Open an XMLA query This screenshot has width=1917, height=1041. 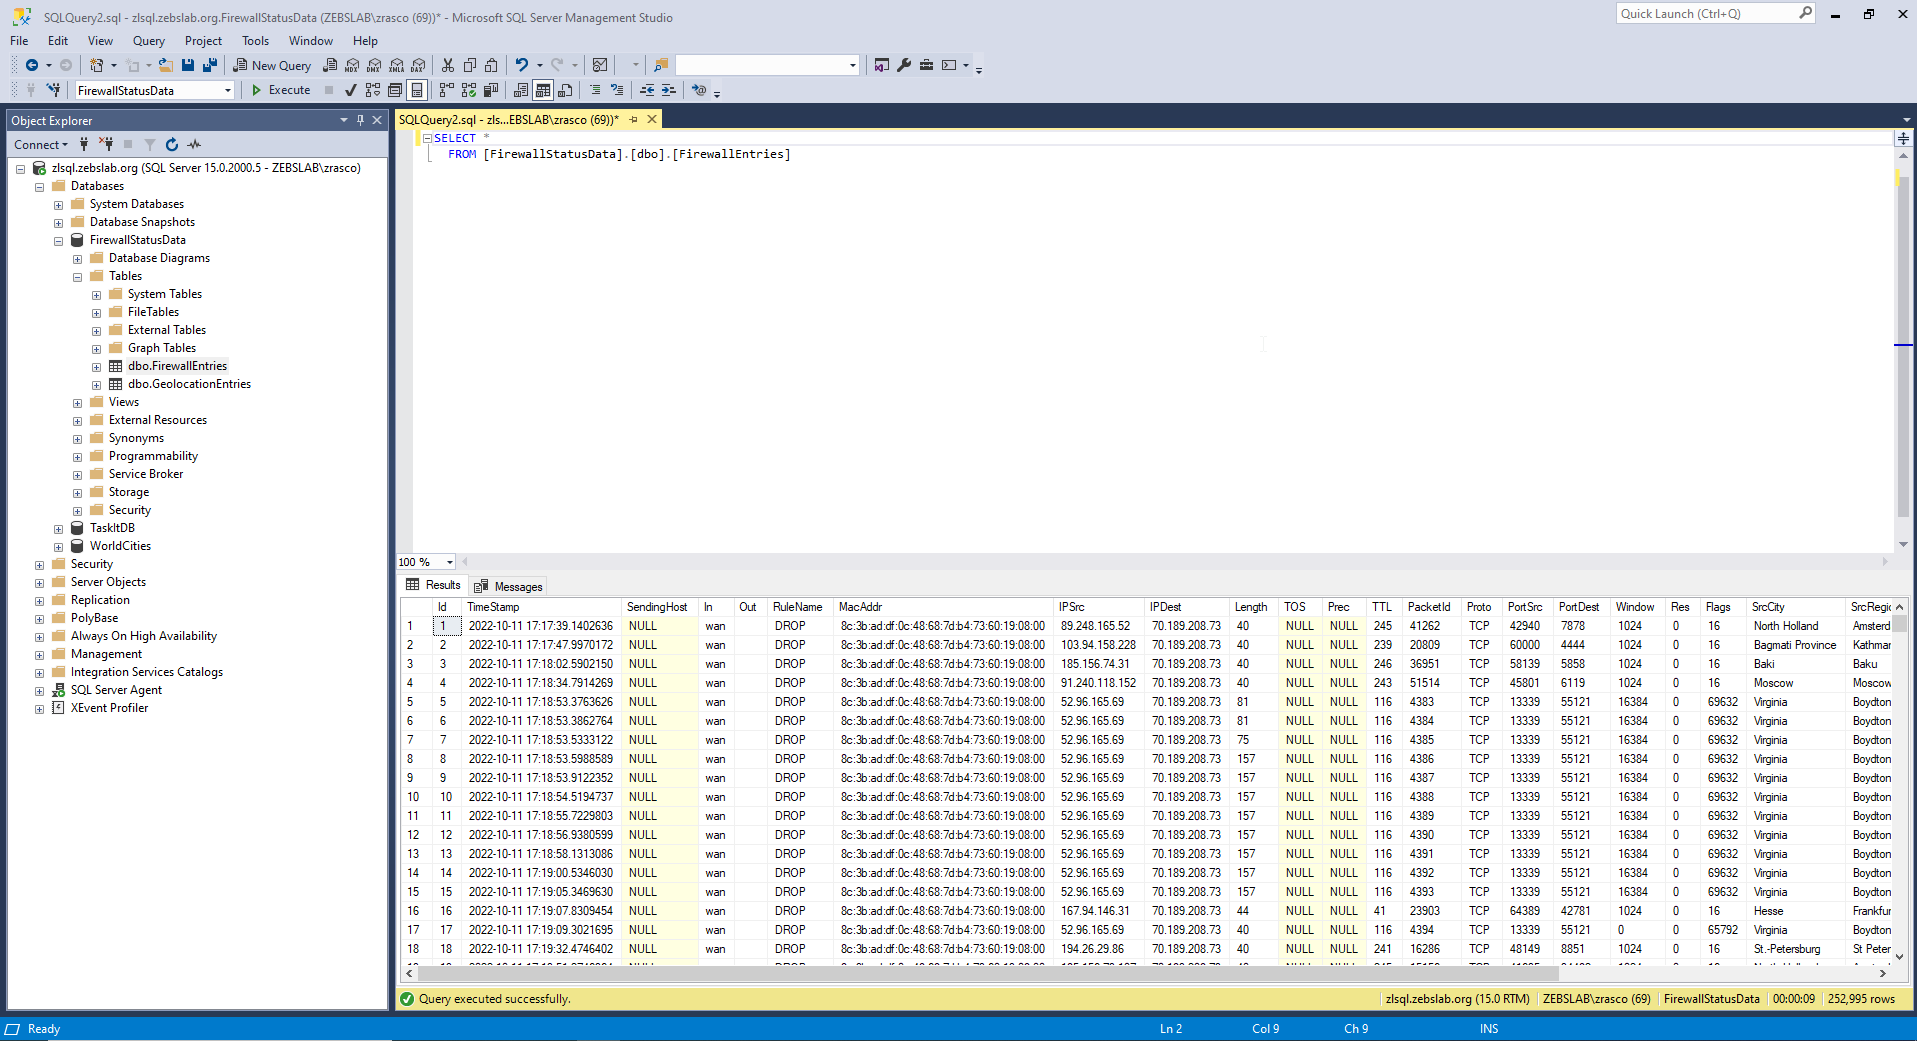click(397, 65)
